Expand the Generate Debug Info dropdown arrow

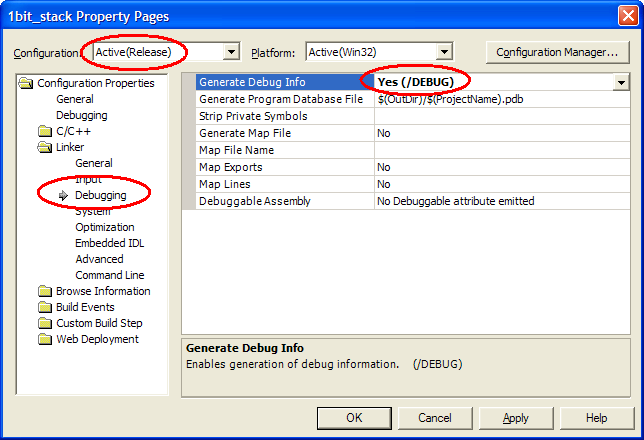click(x=621, y=83)
